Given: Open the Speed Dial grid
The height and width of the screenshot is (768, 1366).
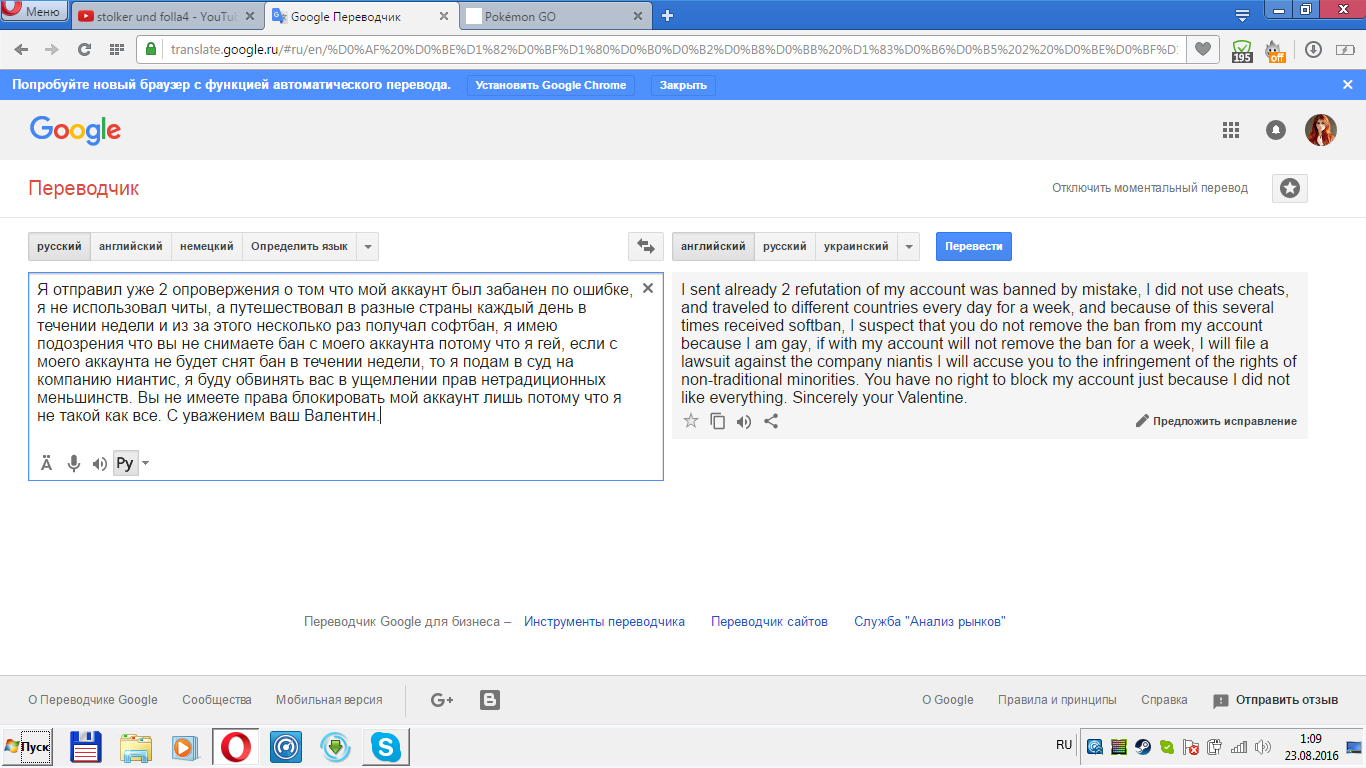Looking at the screenshot, I should (x=117, y=49).
